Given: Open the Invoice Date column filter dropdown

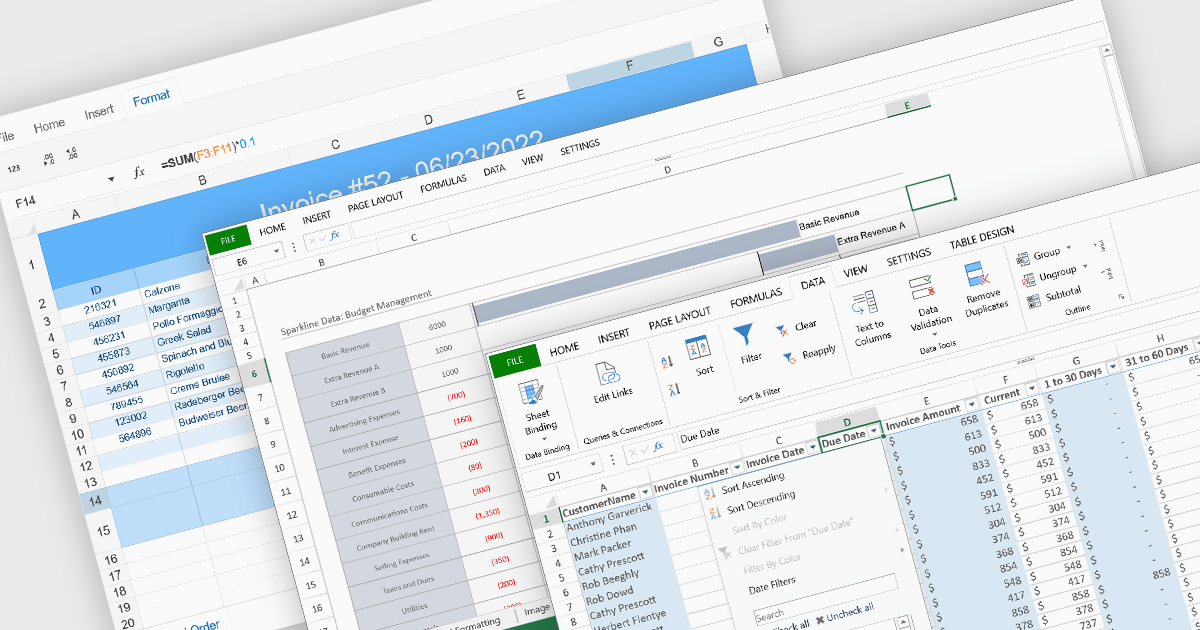Looking at the screenshot, I should (812, 446).
